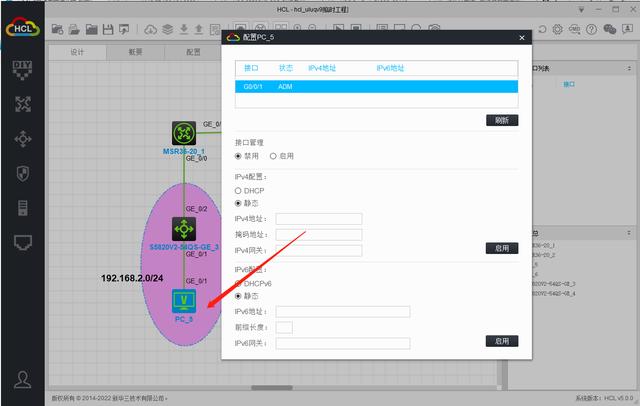
Task: Switch to the 配置 tab
Action: point(193,52)
